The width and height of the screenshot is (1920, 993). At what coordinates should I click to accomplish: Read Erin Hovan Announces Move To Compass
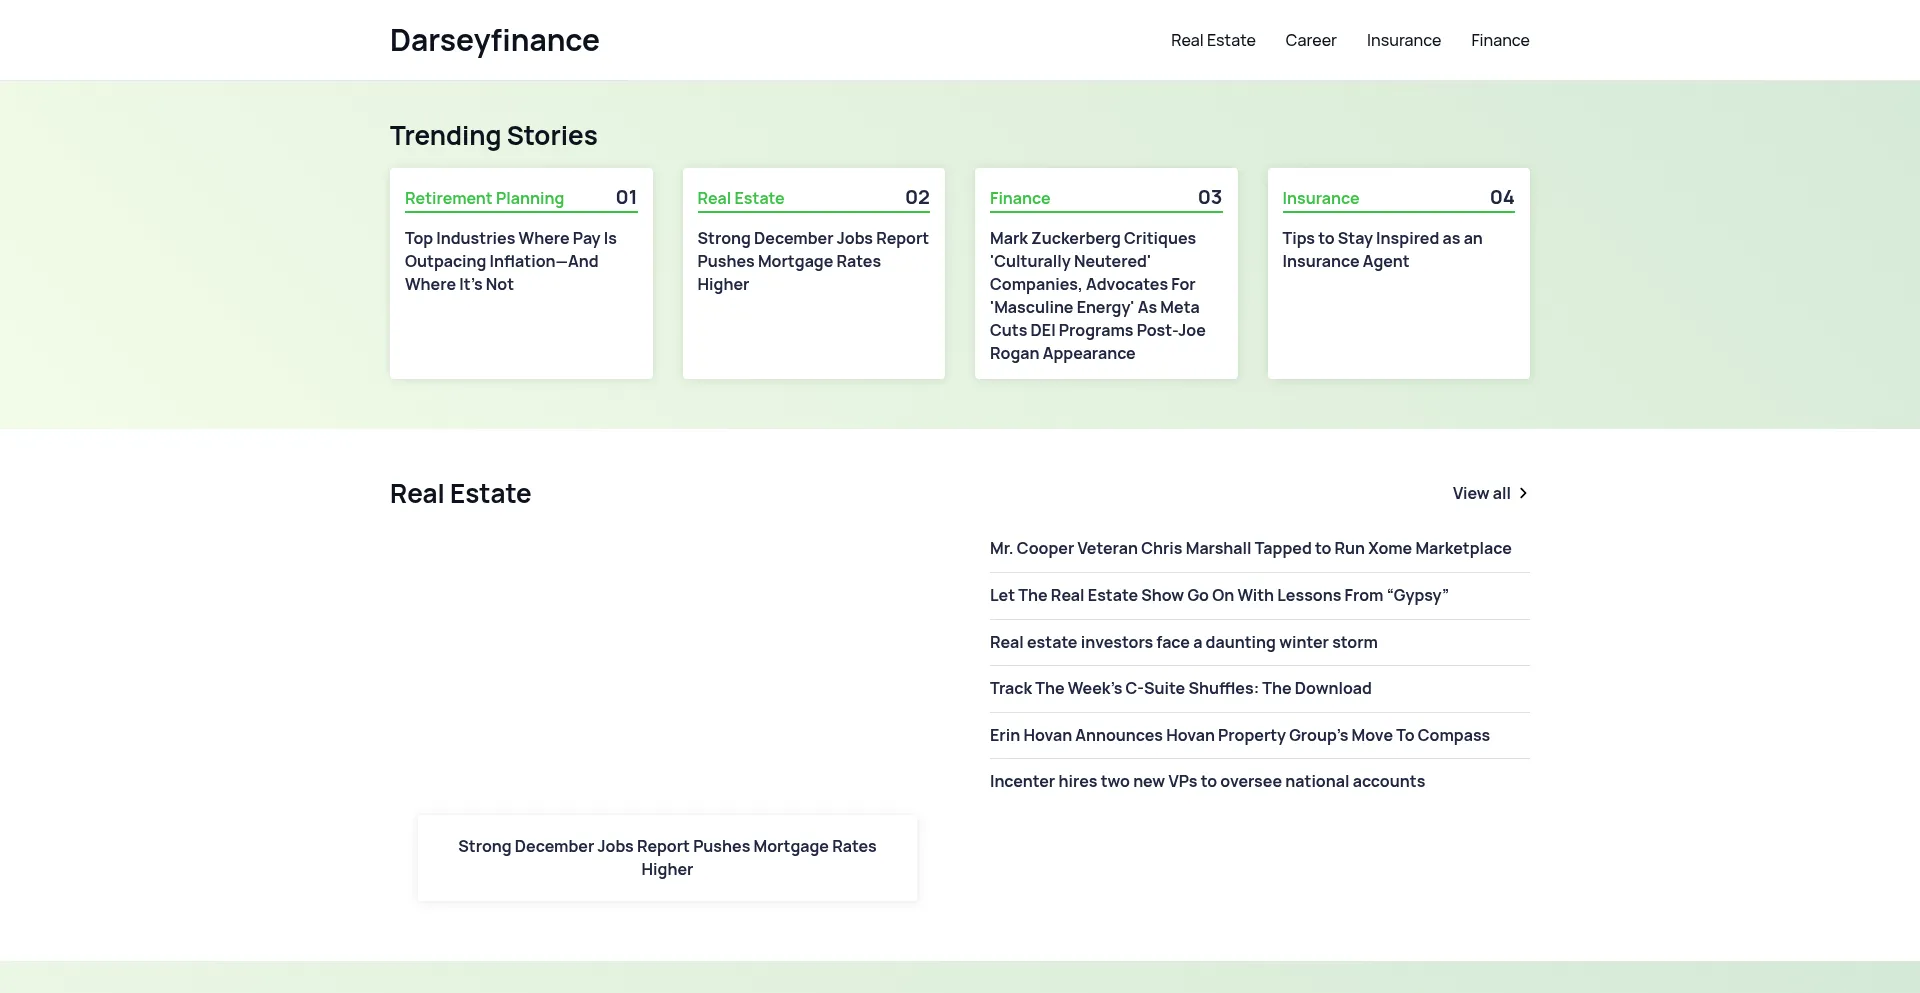pyautogui.click(x=1239, y=735)
